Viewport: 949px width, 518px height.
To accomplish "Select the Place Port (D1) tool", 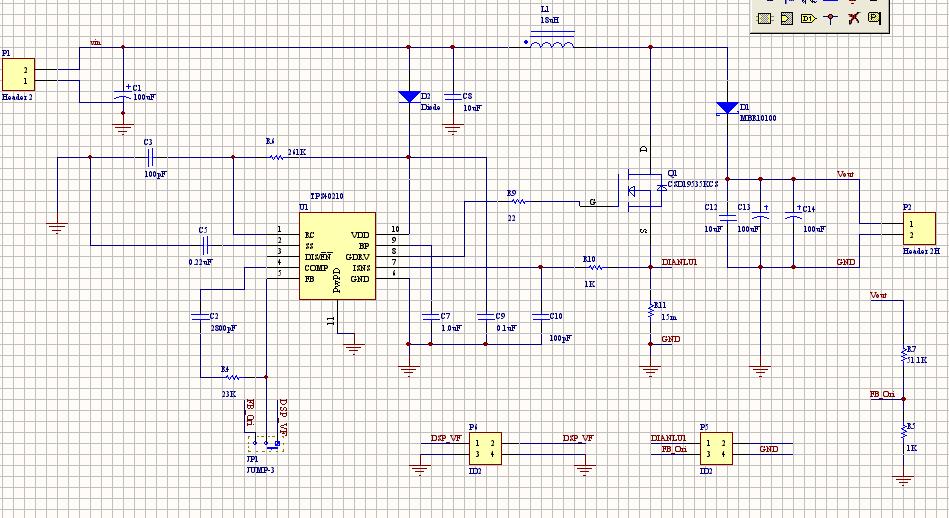I will tap(808, 18).
